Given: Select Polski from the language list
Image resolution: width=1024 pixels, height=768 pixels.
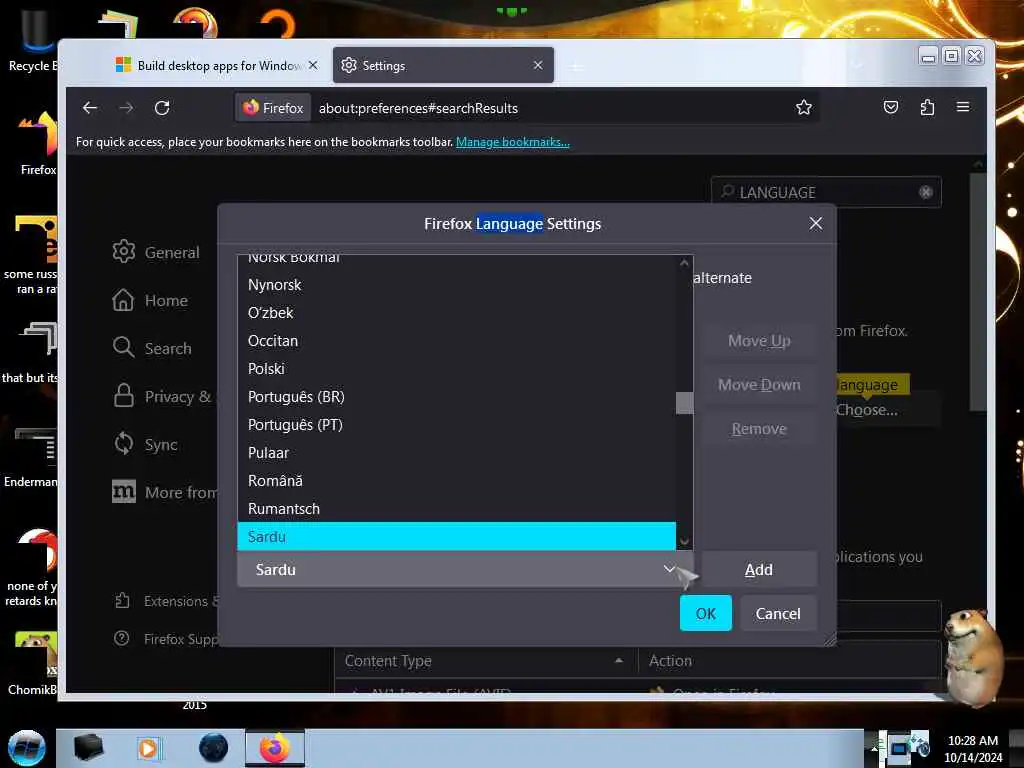Looking at the screenshot, I should click(x=456, y=369).
